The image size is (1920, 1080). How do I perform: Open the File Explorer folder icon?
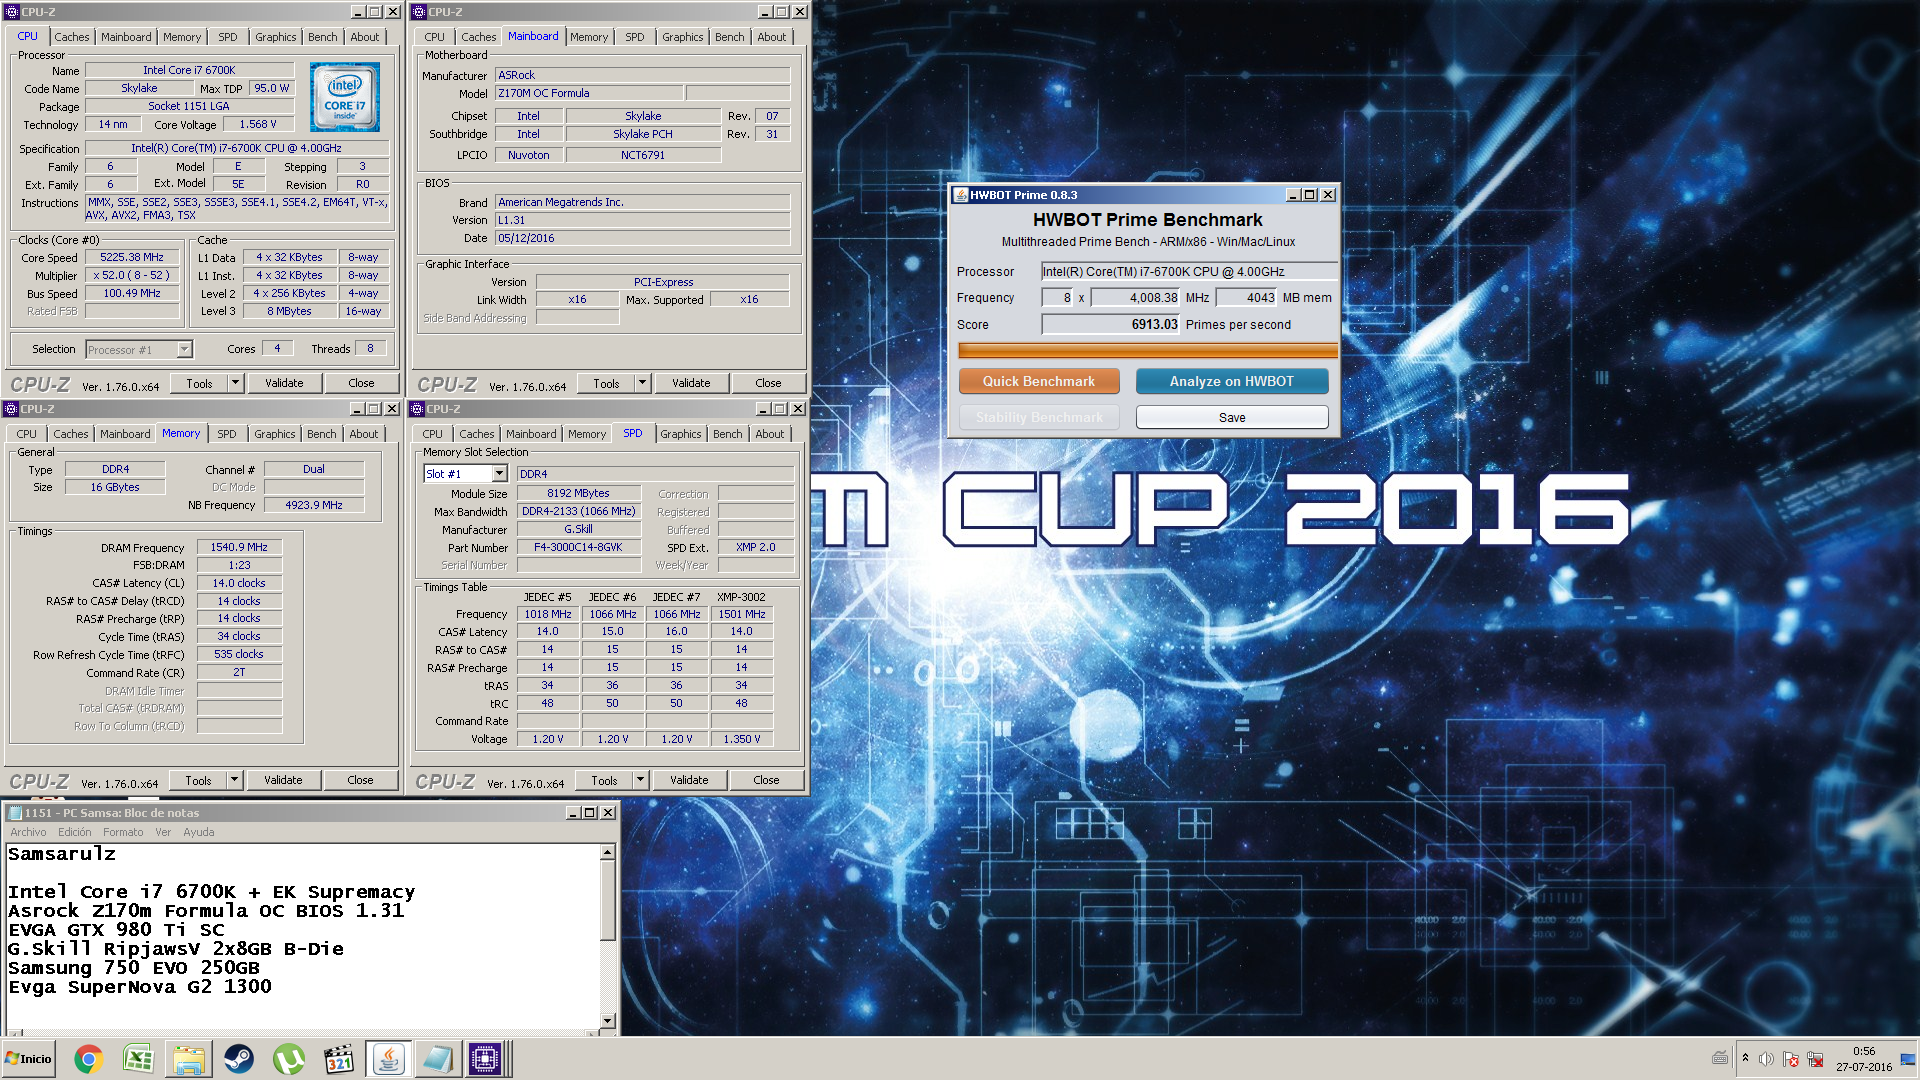tap(188, 1059)
